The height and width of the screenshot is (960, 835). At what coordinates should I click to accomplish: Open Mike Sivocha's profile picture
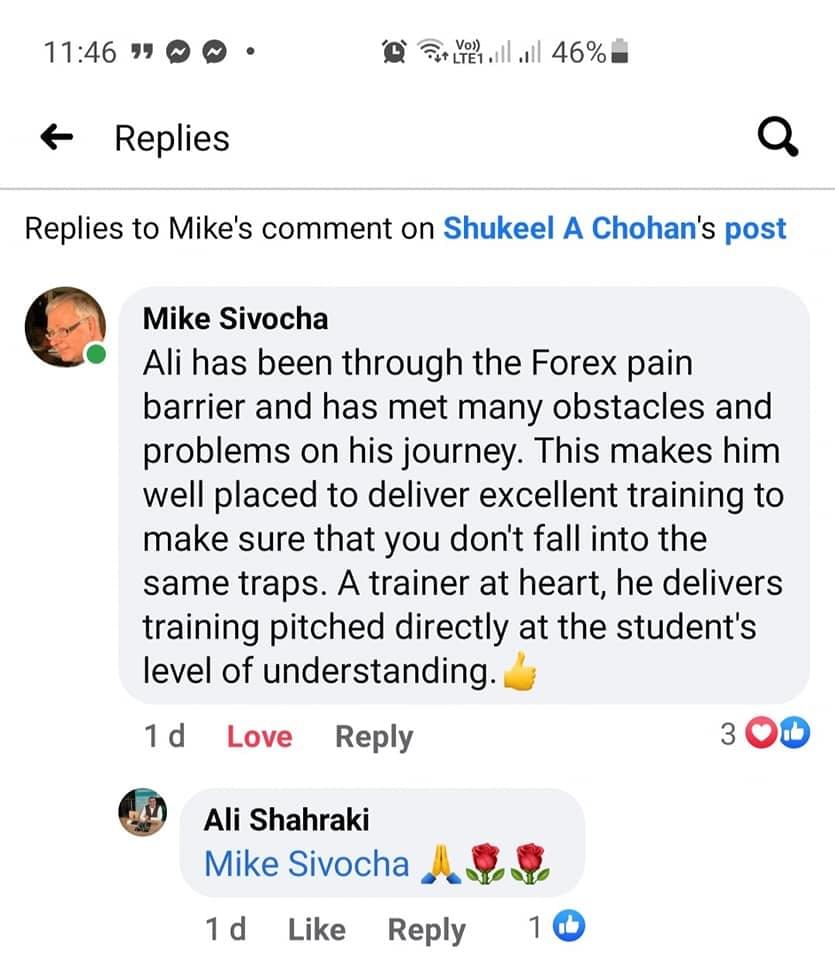pos(65,327)
